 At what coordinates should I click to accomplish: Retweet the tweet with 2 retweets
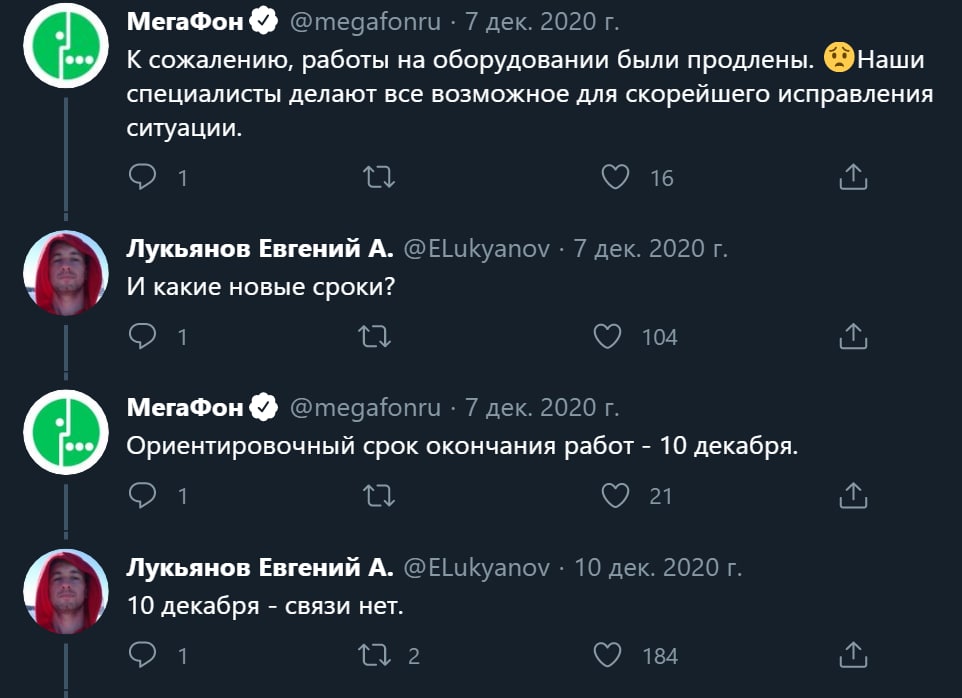(x=378, y=655)
